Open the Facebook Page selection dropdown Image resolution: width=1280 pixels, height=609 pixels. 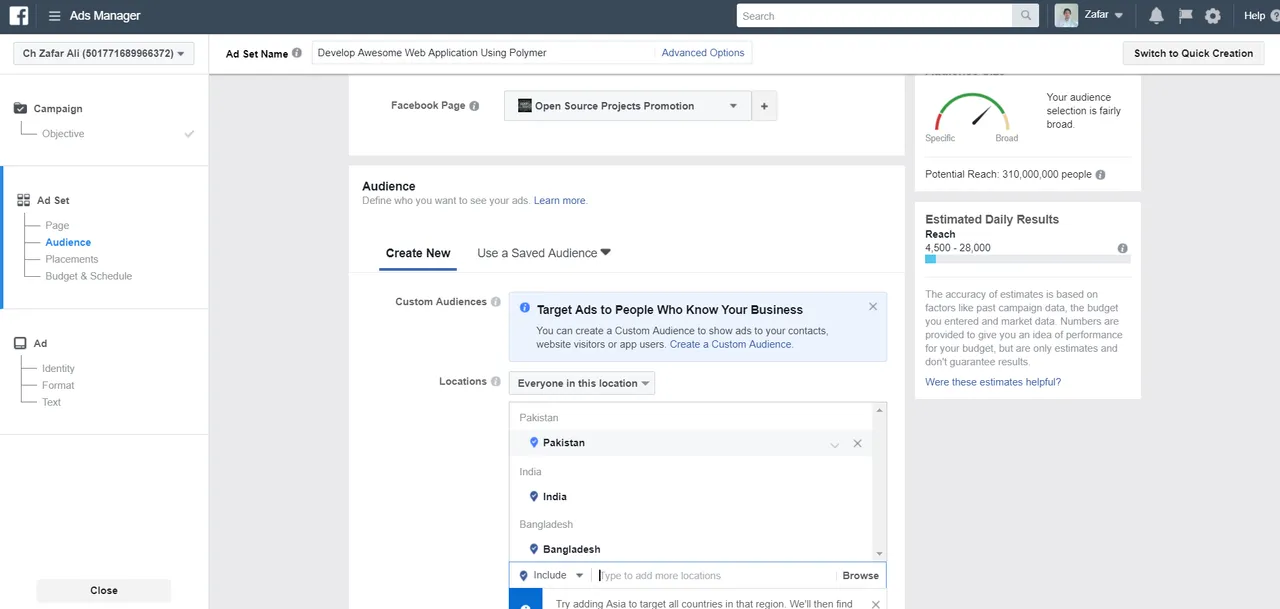pyautogui.click(x=627, y=106)
